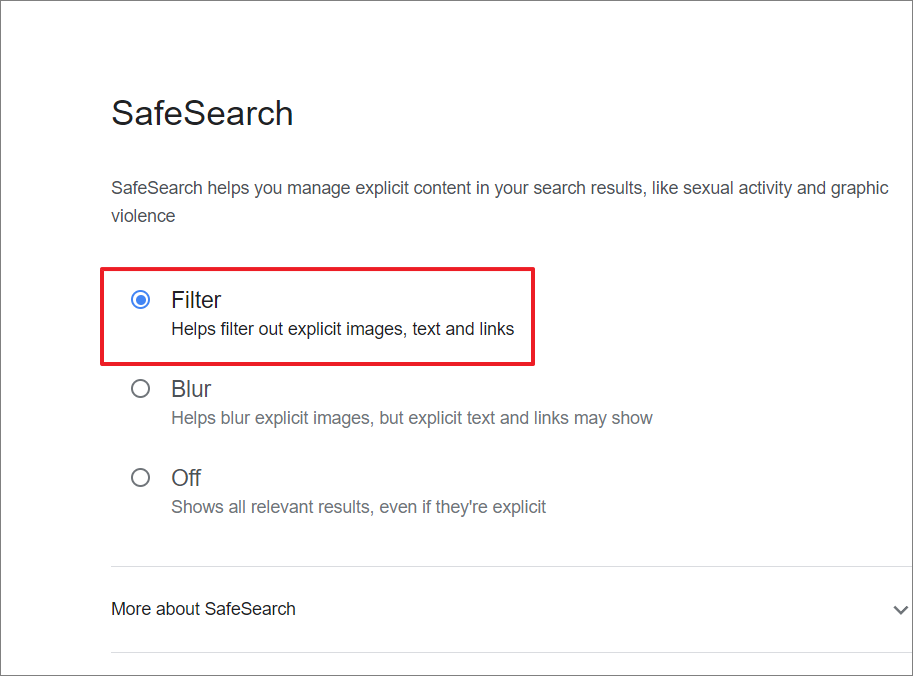
Task: Click the "Blur" option label text
Action: (191, 389)
